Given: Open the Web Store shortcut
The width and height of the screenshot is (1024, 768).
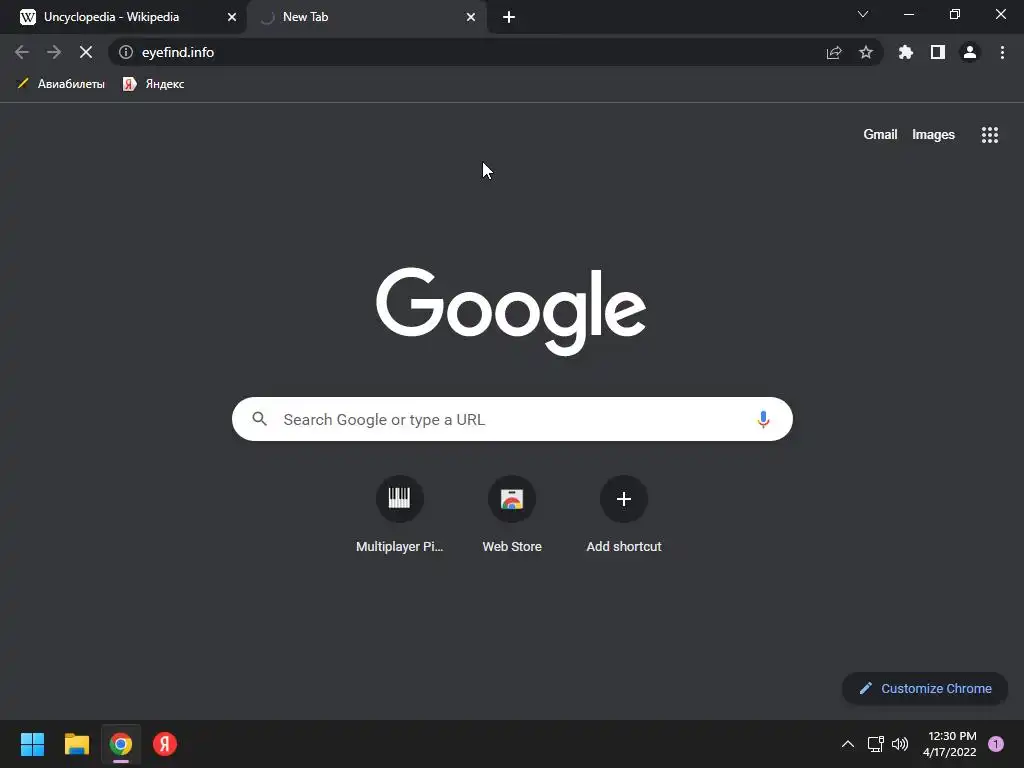Looking at the screenshot, I should pyautogui.click(x=511, y=515).
